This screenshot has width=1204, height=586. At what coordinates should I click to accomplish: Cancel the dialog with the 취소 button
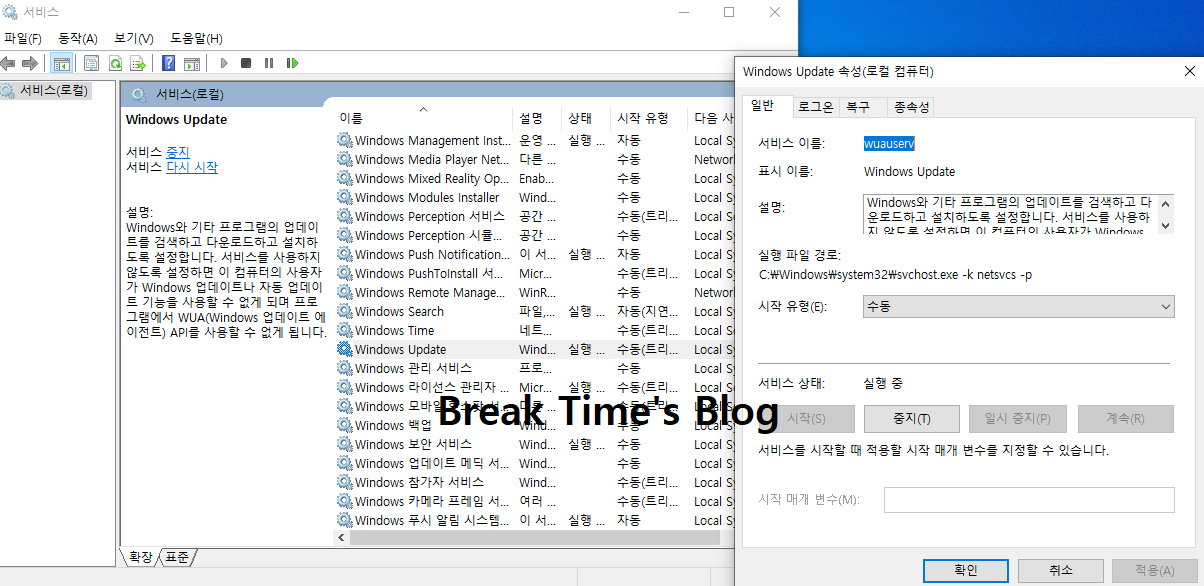[x=1061, y=571]
